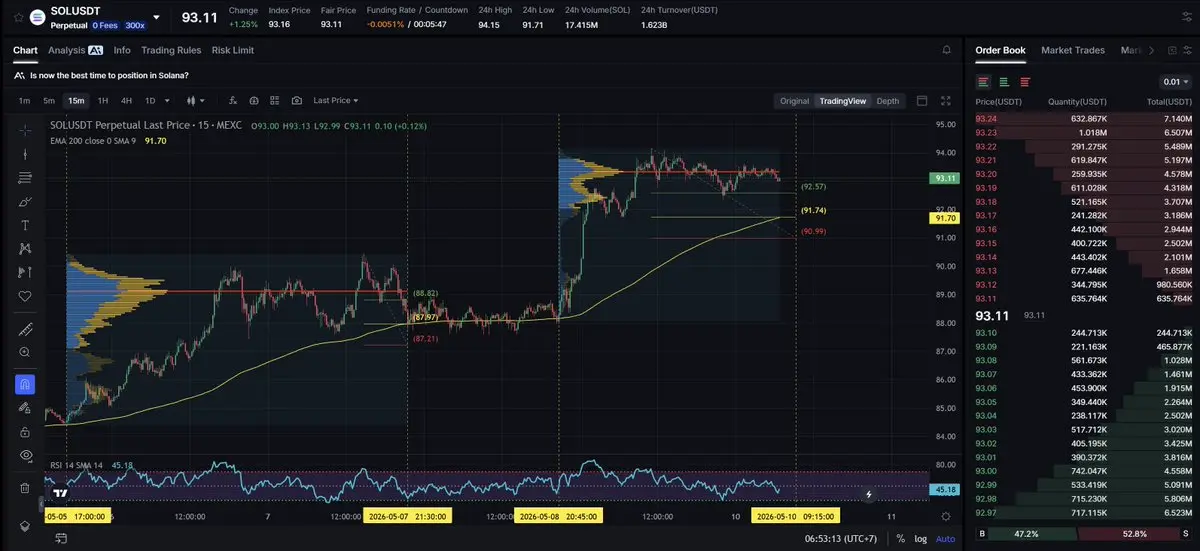Open the chart patterns tool
This screenshot has width=1200, height=551.
[x=25, y=248]
